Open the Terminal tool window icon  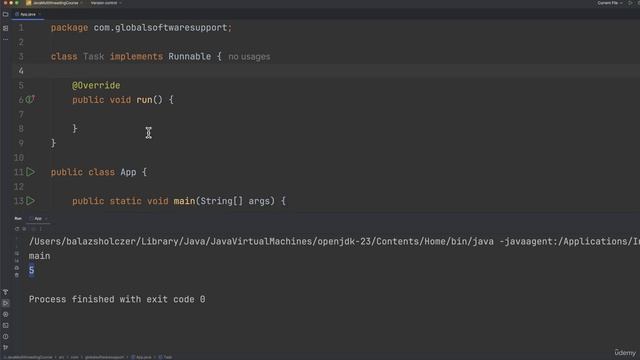tap(5, 325)
